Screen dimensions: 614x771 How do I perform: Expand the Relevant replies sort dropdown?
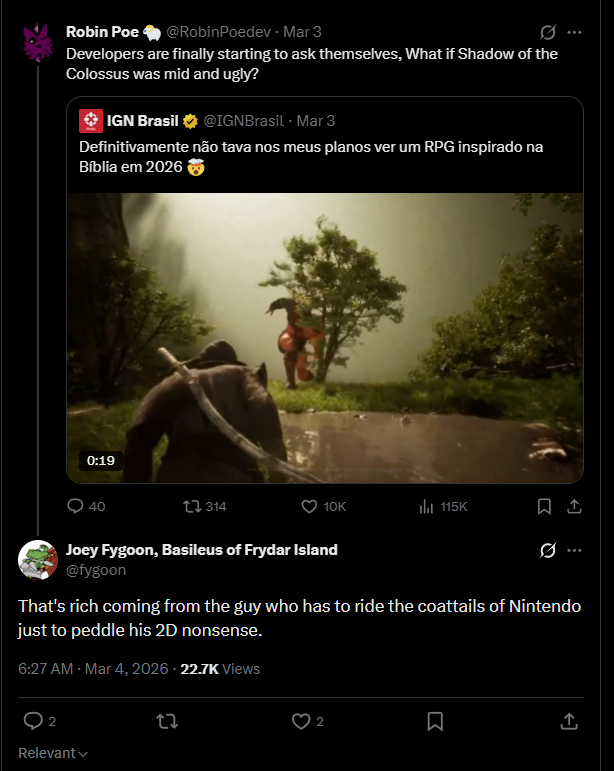pos(53,753)
